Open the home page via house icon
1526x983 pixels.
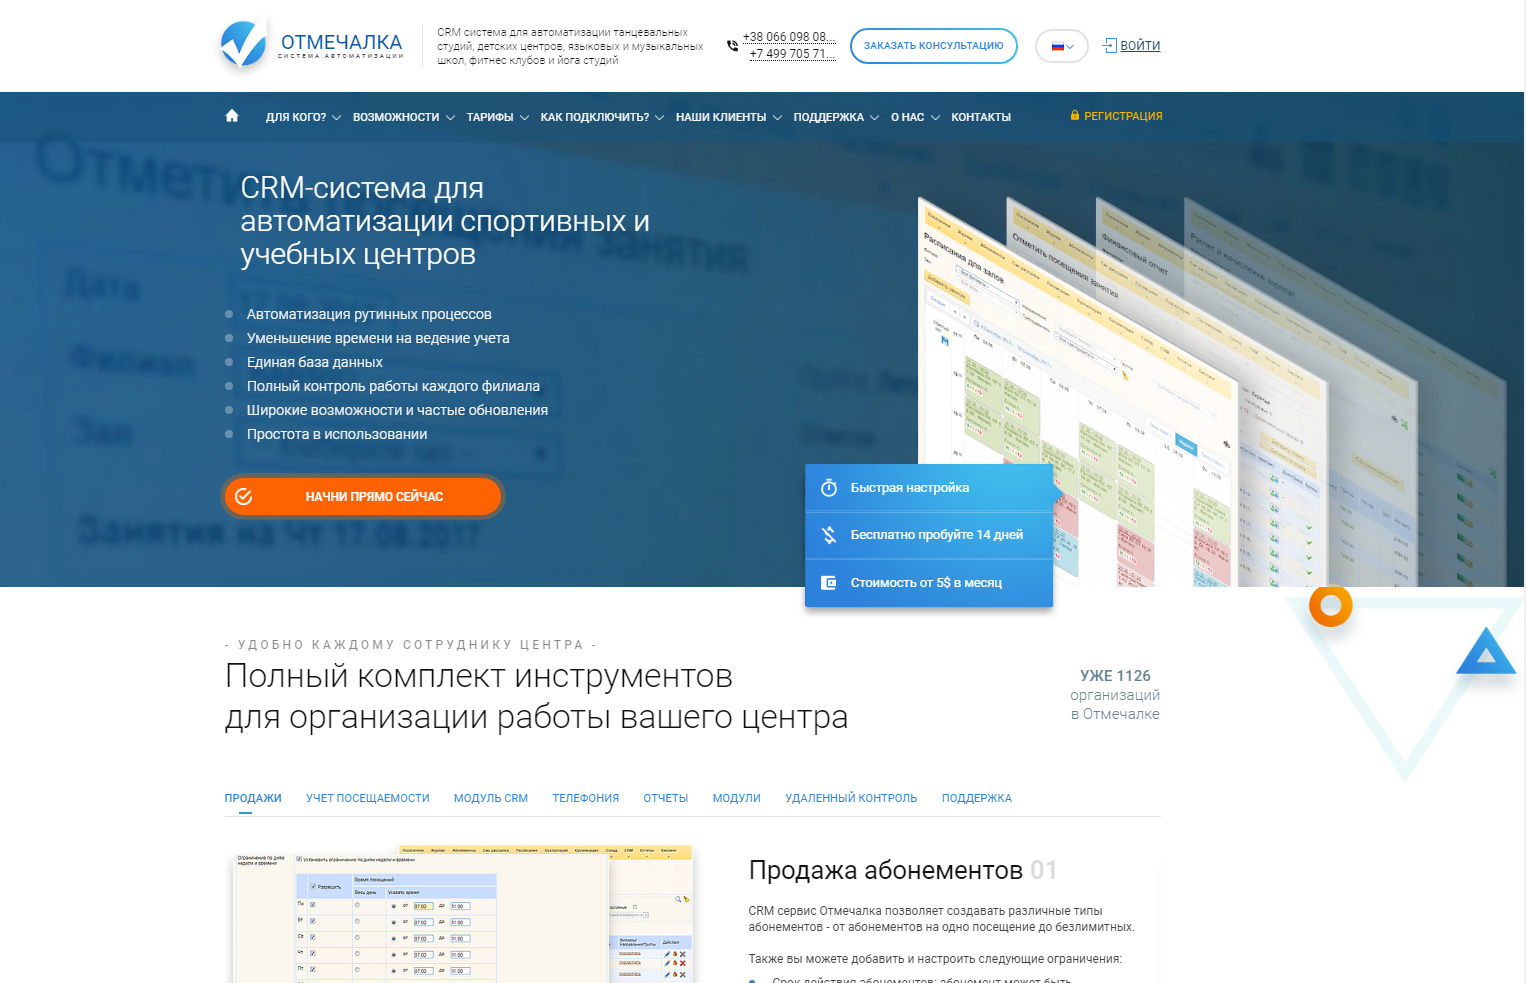pyautogui.click(x=232, y=116)
